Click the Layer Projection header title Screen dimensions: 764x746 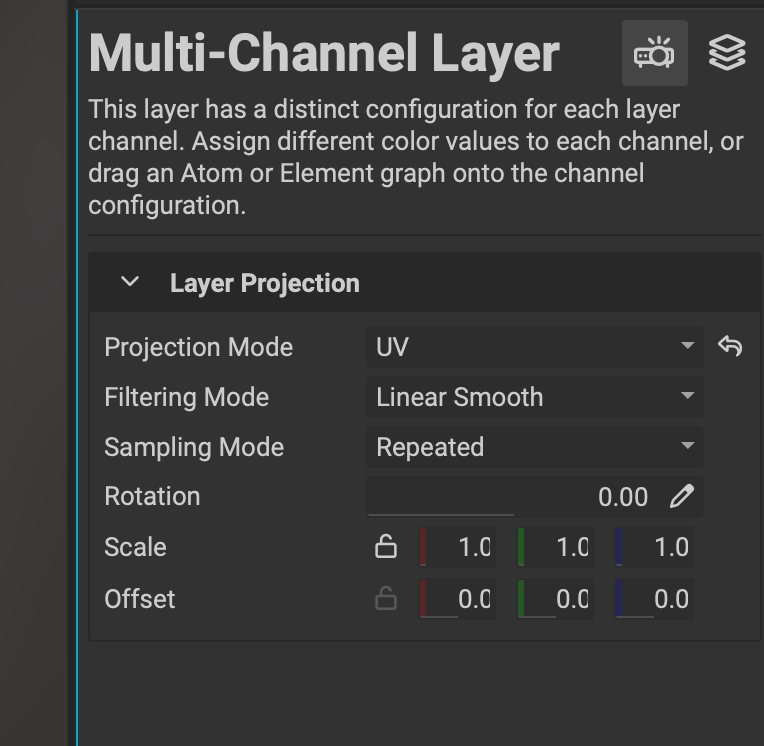pyautogui.click(x=264, y=283)
